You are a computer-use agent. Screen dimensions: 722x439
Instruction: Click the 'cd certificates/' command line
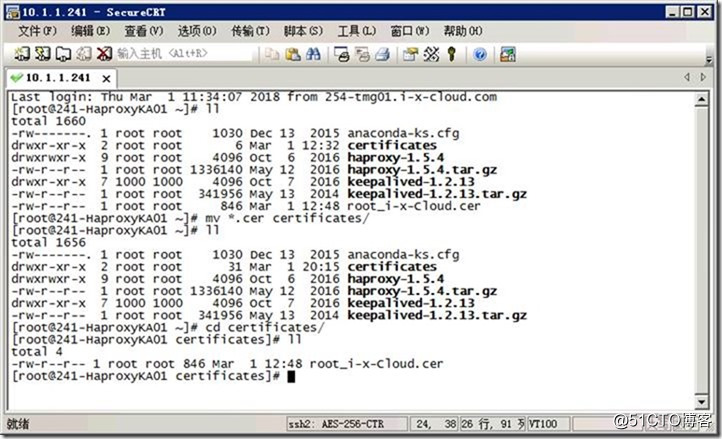coord(168,328)
